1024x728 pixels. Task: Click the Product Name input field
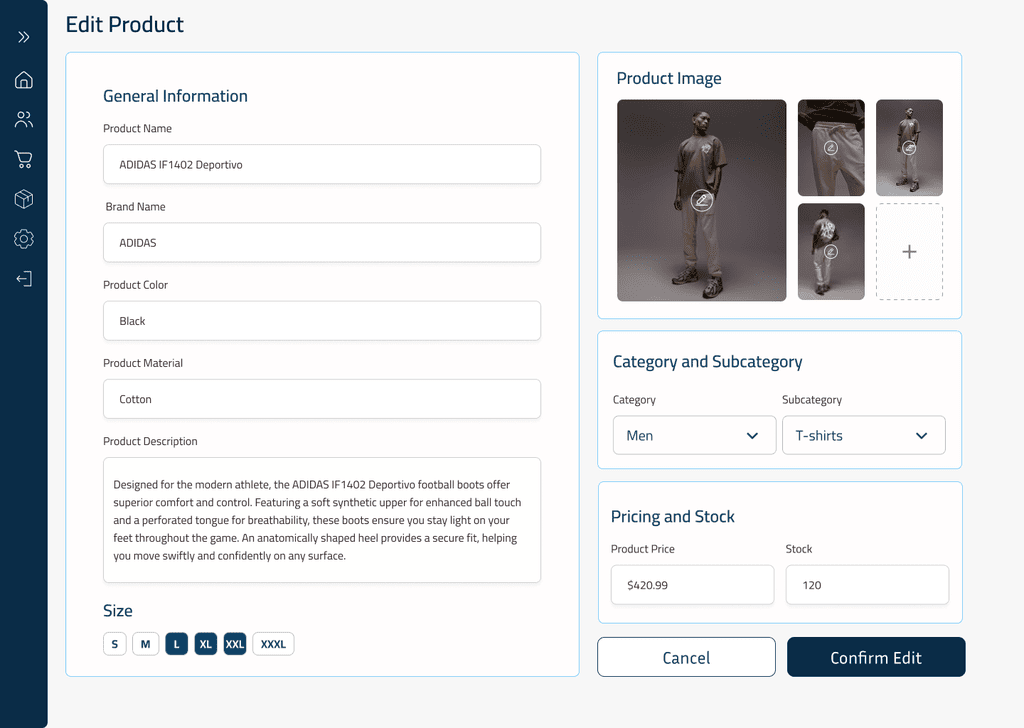322,164
